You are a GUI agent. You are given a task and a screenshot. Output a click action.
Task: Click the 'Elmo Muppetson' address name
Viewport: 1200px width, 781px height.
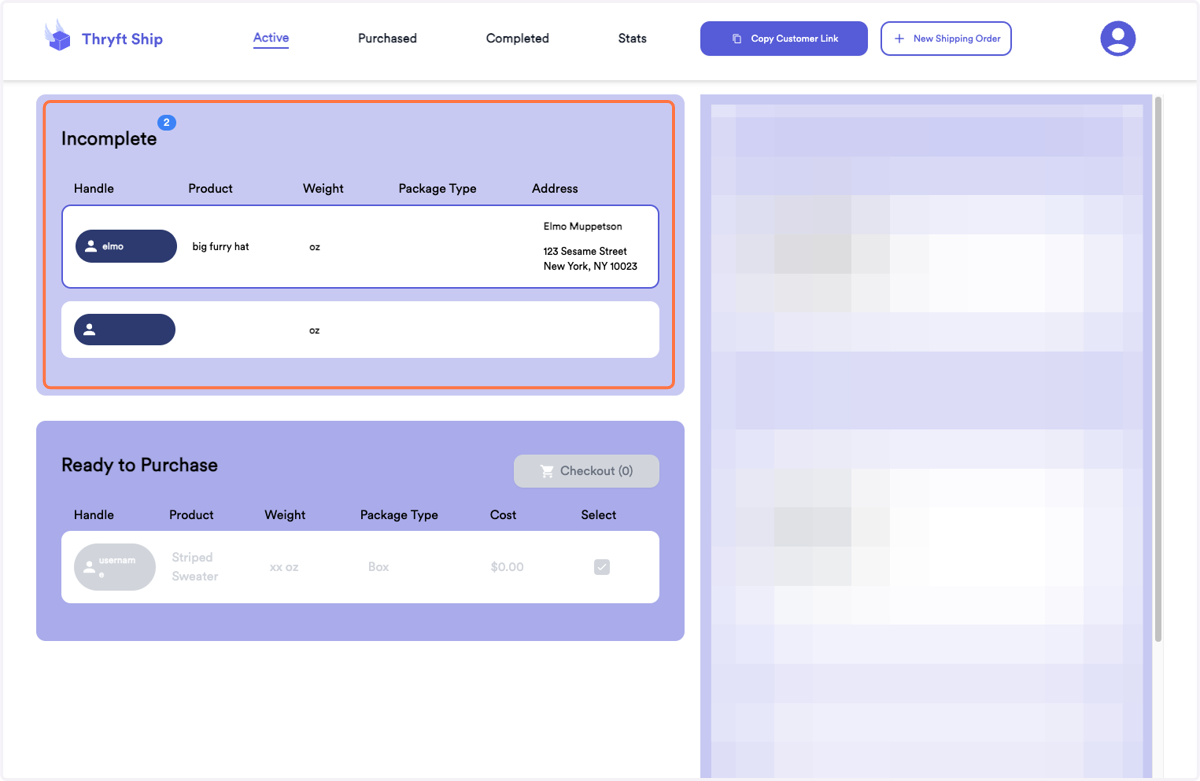(583, 226)
